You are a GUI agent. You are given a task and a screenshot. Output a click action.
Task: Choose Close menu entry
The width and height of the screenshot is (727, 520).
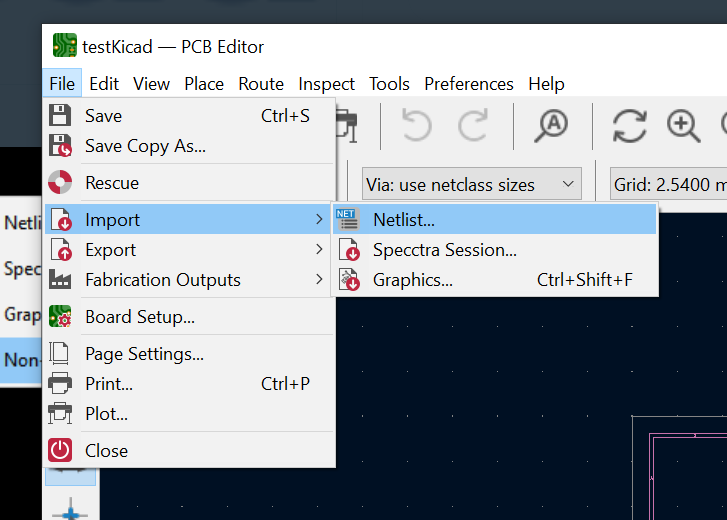click(190, 450)
